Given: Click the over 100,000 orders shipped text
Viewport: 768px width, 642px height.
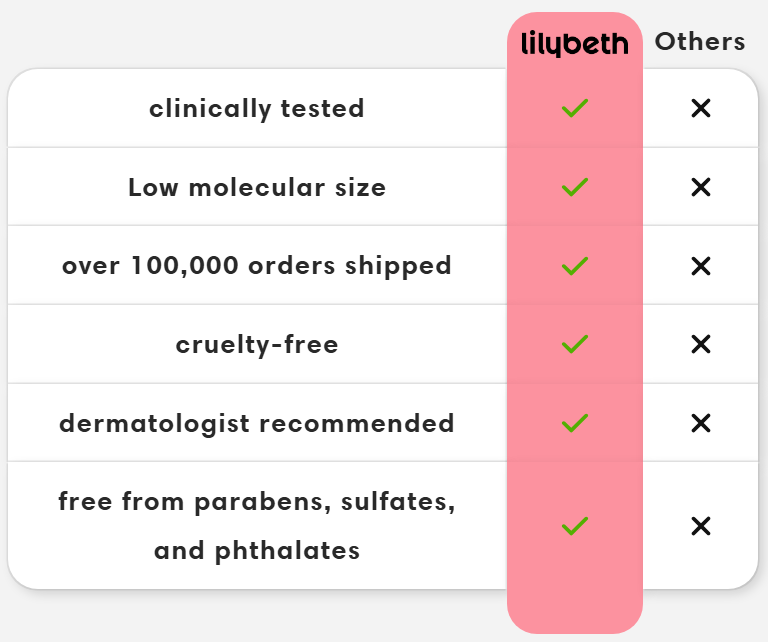Looking at the screenshot, I should 257,266.
